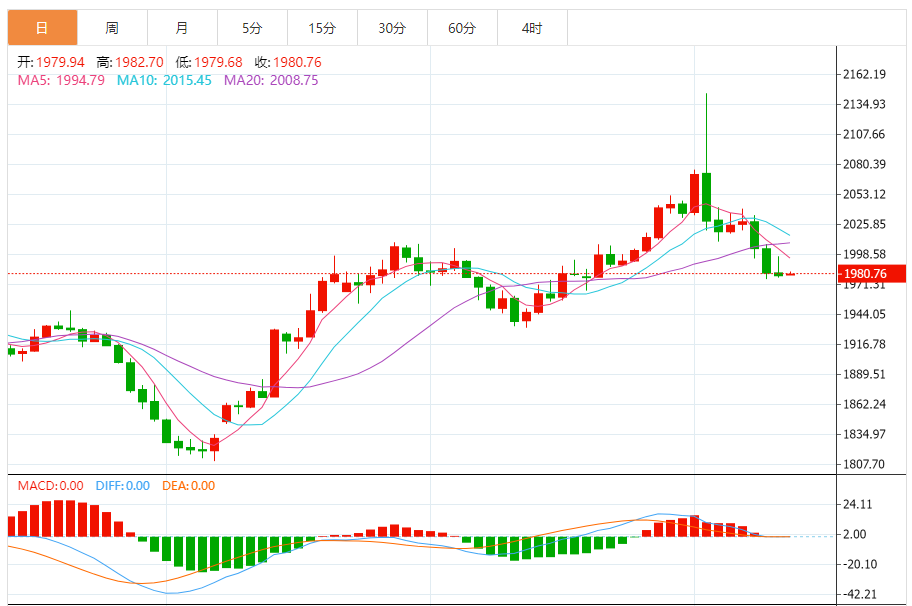Click the MA5: 1994.79 indicator text
The height and width of the screenshot is (606, 912).
pos(61,80)
